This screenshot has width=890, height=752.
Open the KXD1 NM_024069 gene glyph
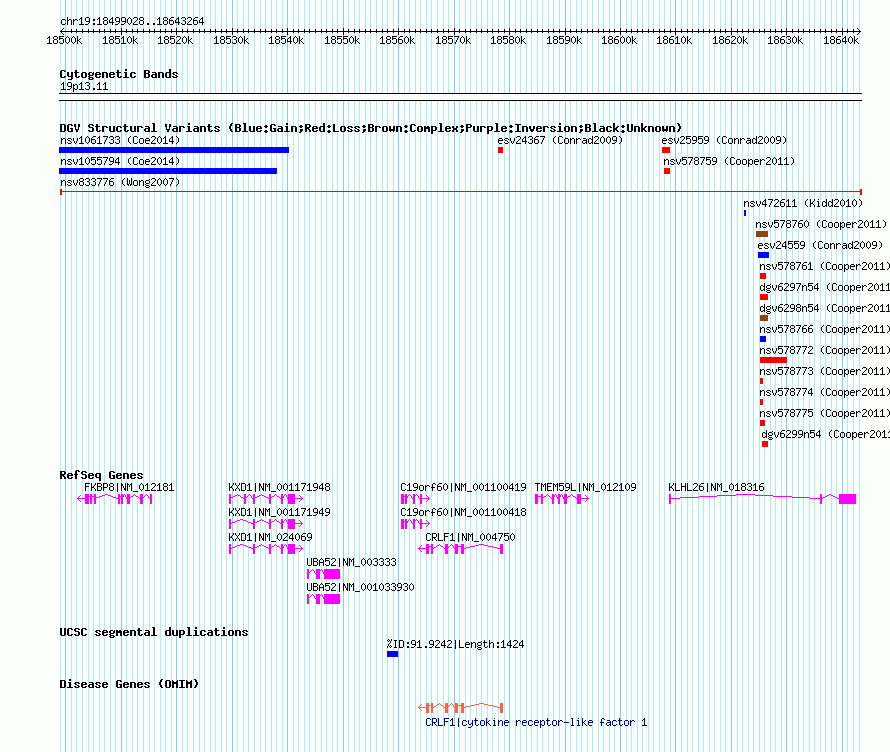tap(266, 549)
